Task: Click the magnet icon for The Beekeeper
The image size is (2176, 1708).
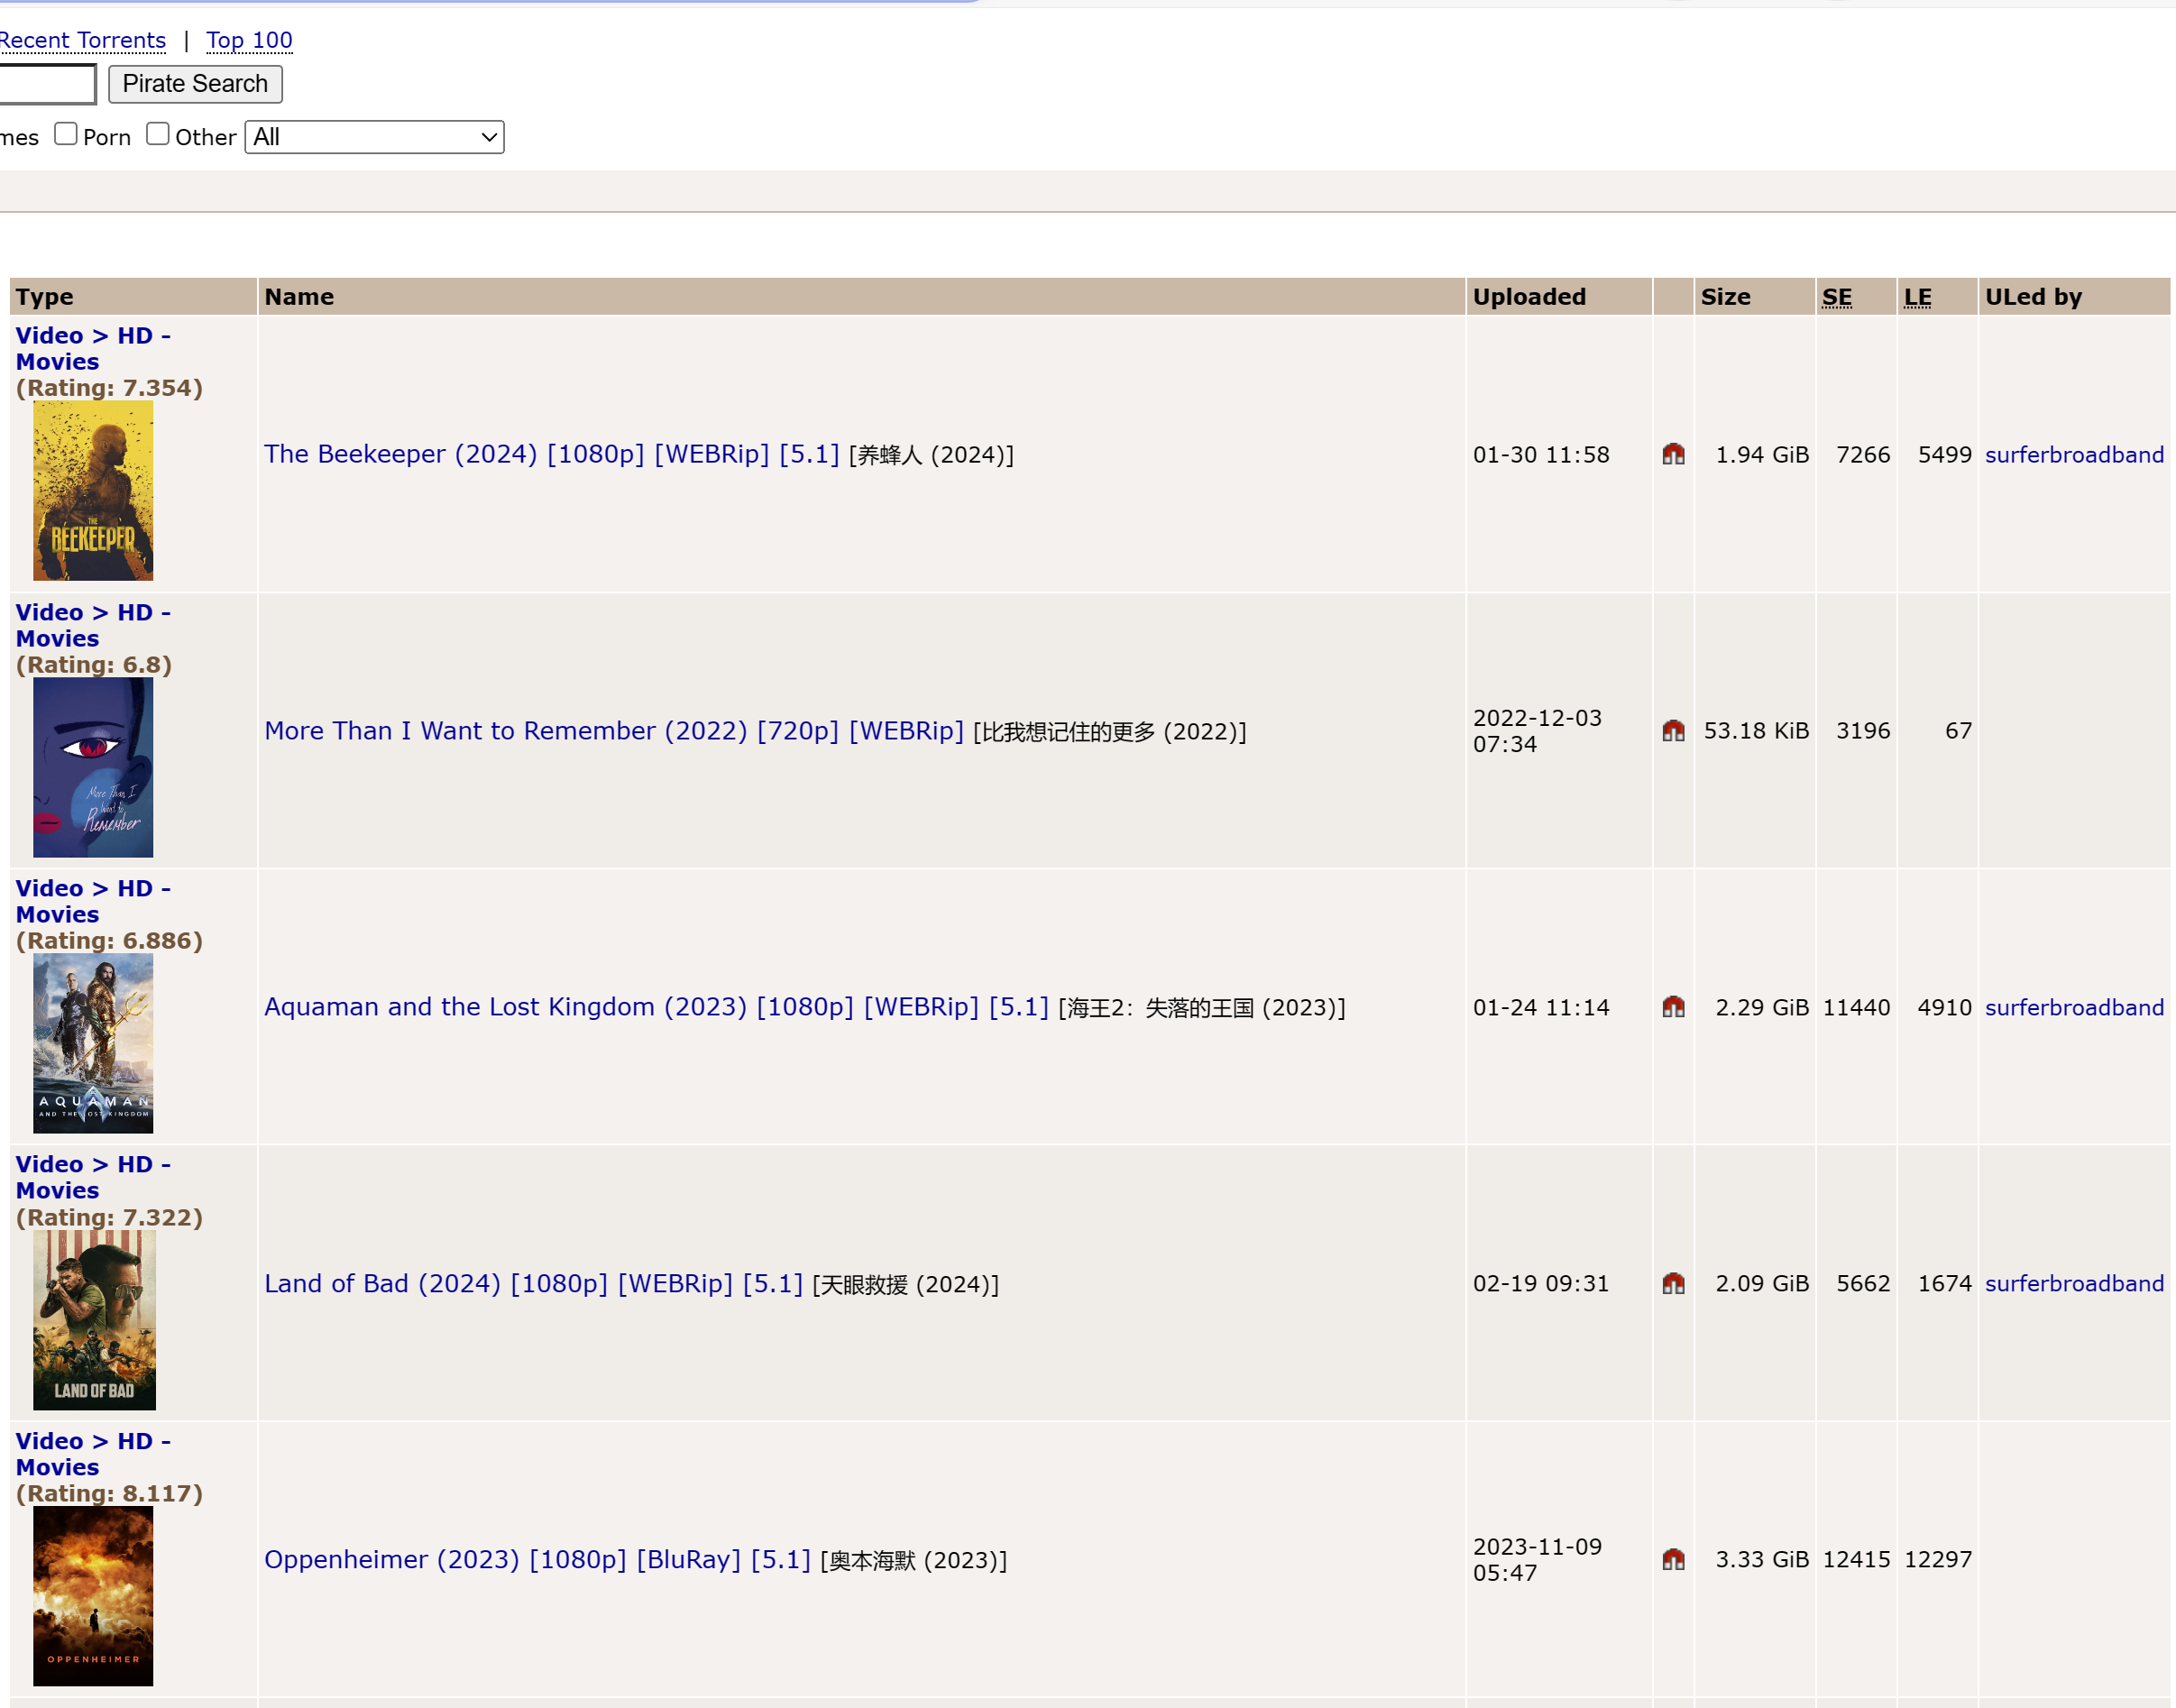Action: [1673, 454]
